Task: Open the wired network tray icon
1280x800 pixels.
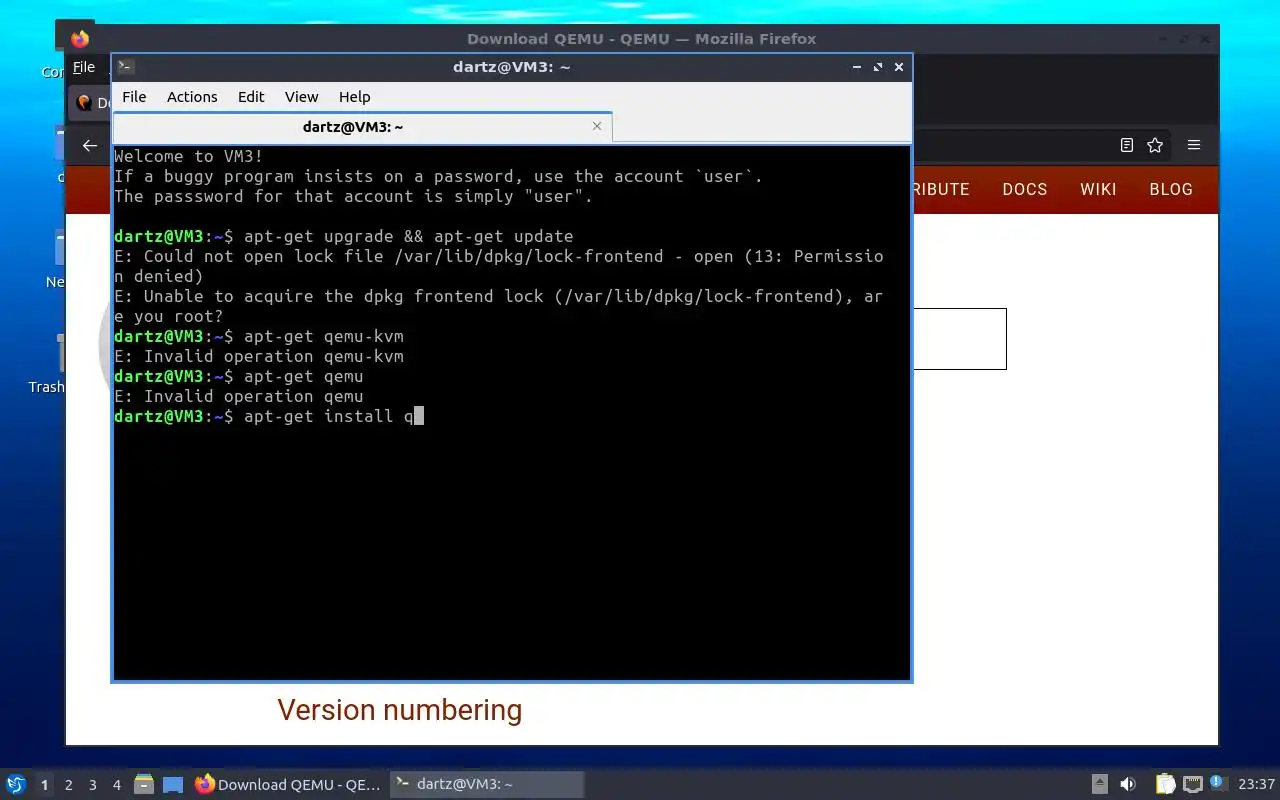Action: [1193, 784]
